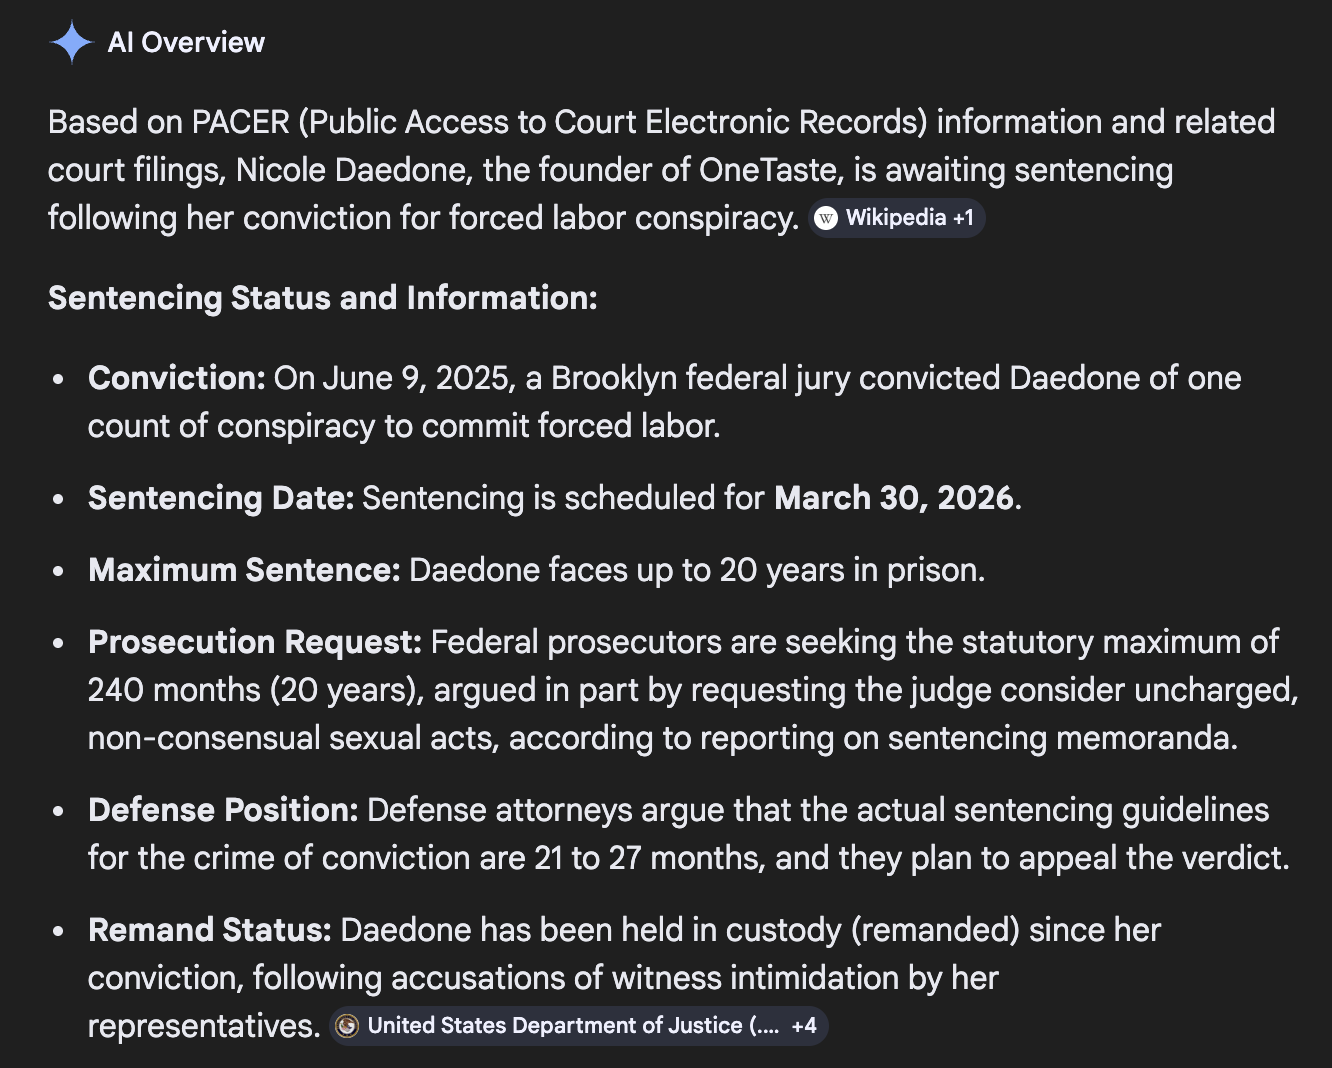This screenshot has width=1332, height=1068.
Task: Select the bold Maximum Sentence label
Action: [x=244, y=570]
